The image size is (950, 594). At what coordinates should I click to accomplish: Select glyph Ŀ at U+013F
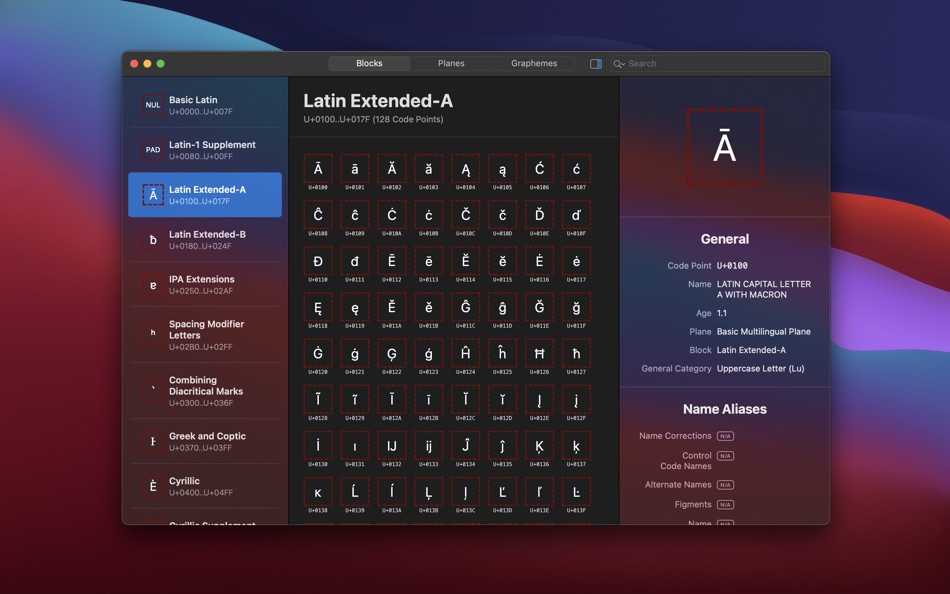pyautogui.click(x=576, y=492)
